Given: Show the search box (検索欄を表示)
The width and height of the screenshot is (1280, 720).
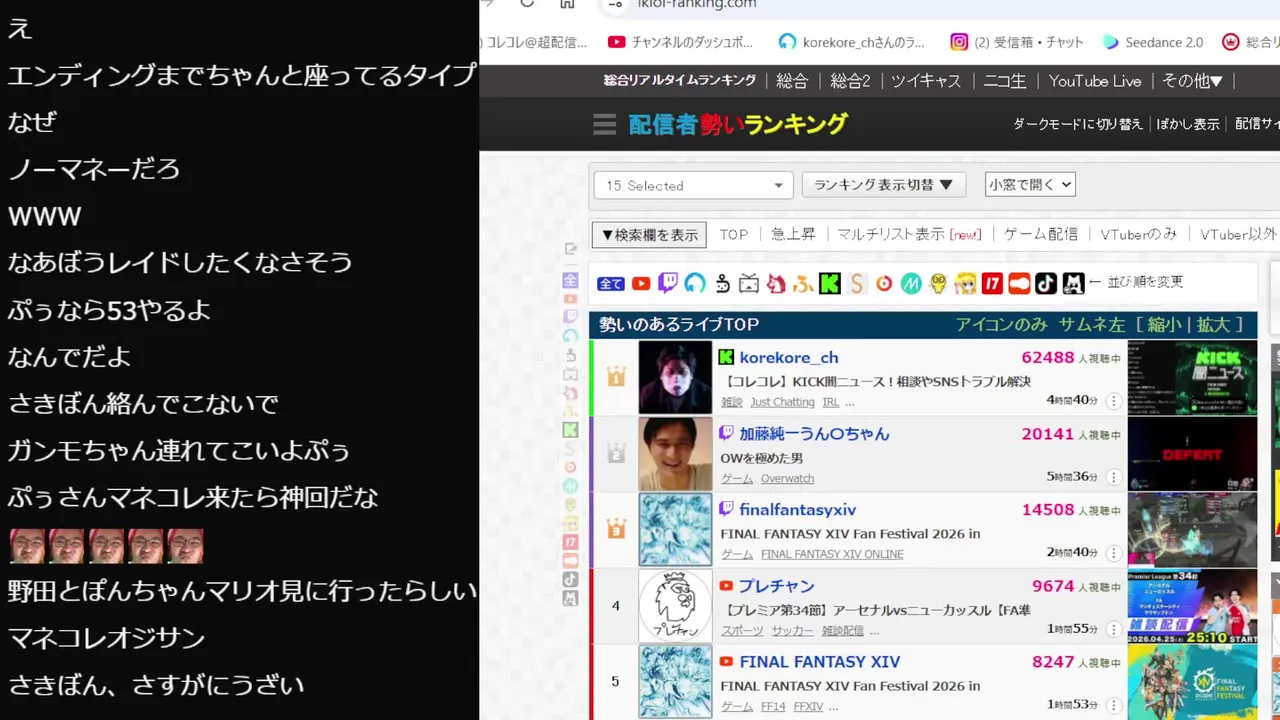Looking at the screenshot, I should coord(649,235).
